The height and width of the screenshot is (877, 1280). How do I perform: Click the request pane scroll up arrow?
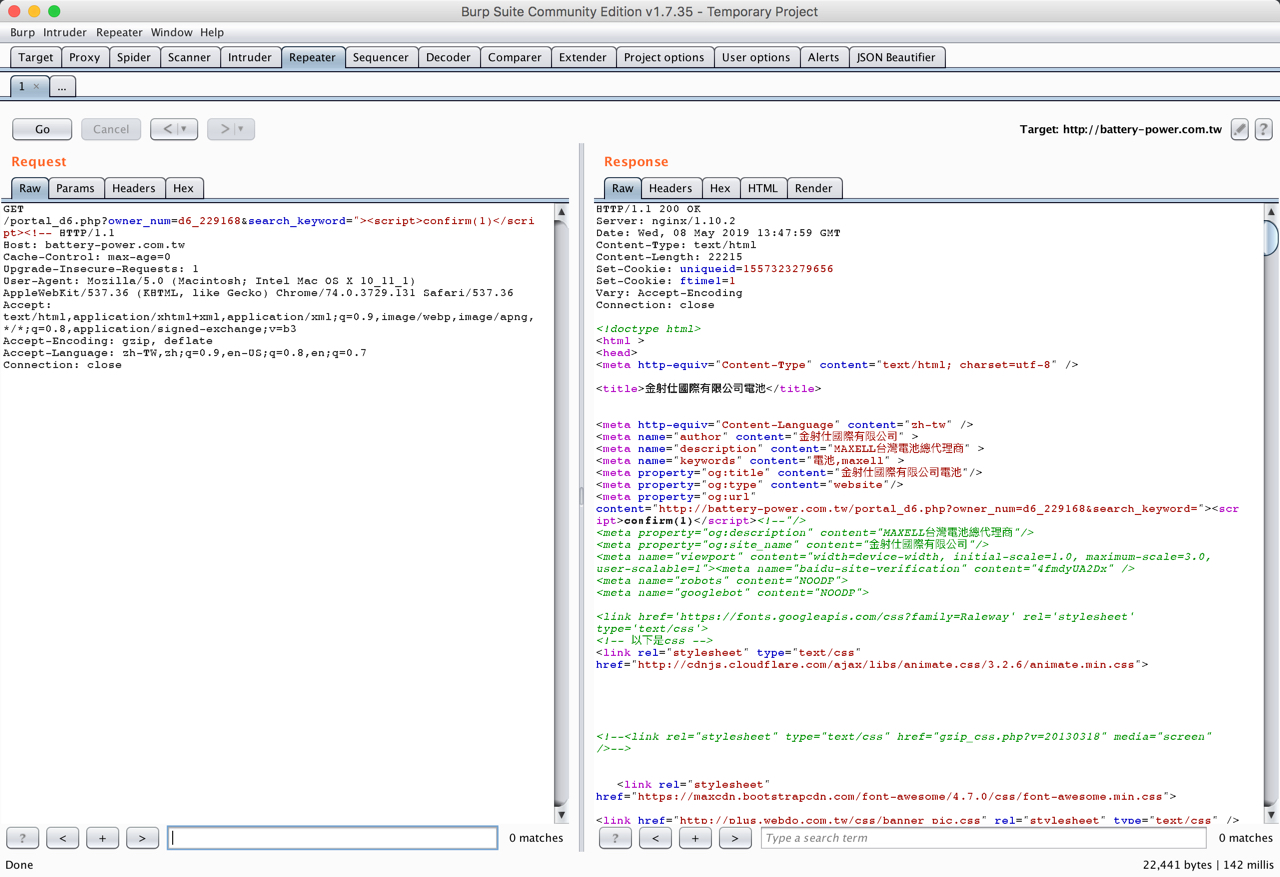click(x=561, y=212)
